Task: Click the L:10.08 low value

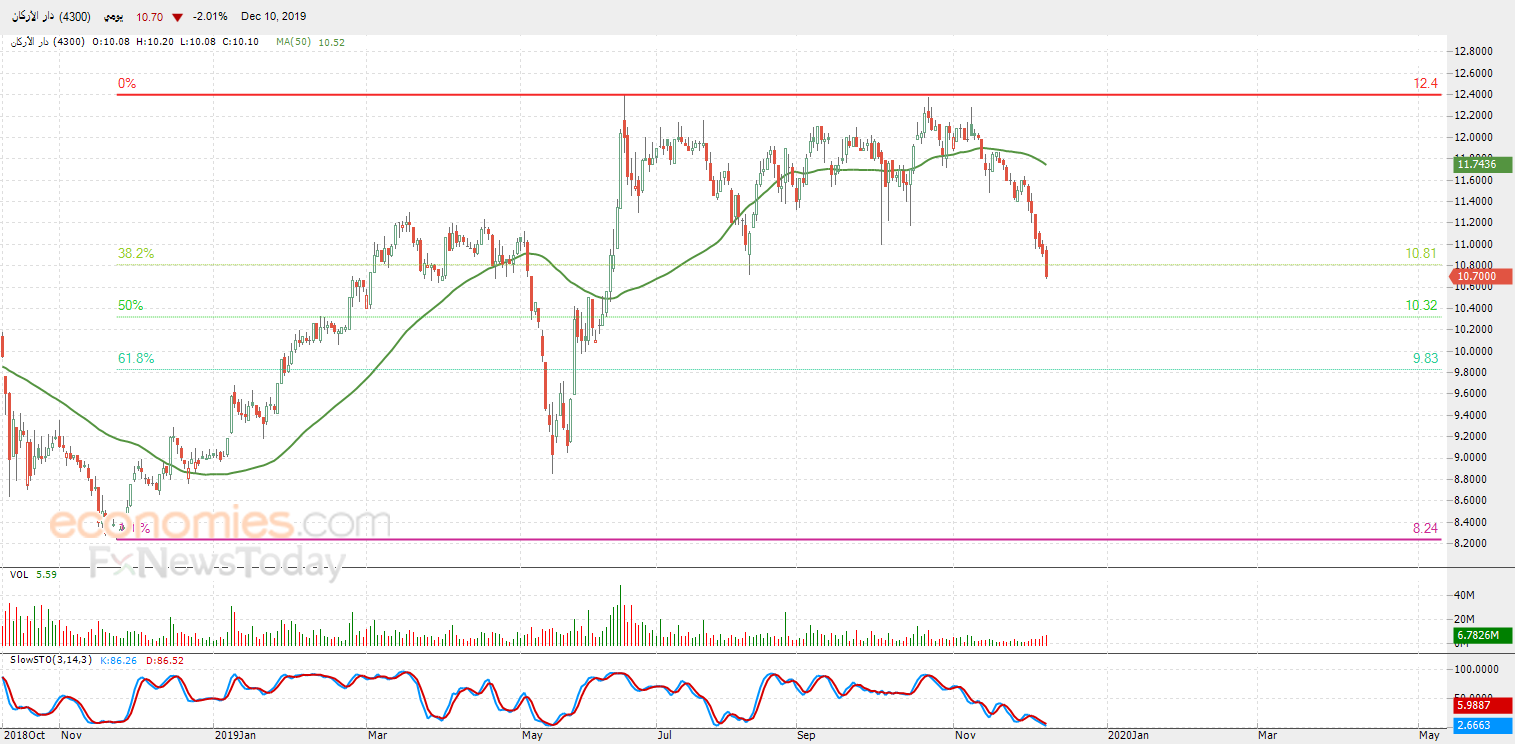Action: [x=198, y=42]
